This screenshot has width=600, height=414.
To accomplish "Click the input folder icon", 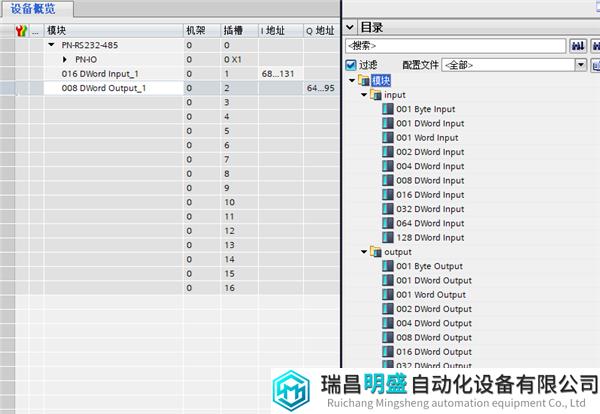I will pos(376,95).
